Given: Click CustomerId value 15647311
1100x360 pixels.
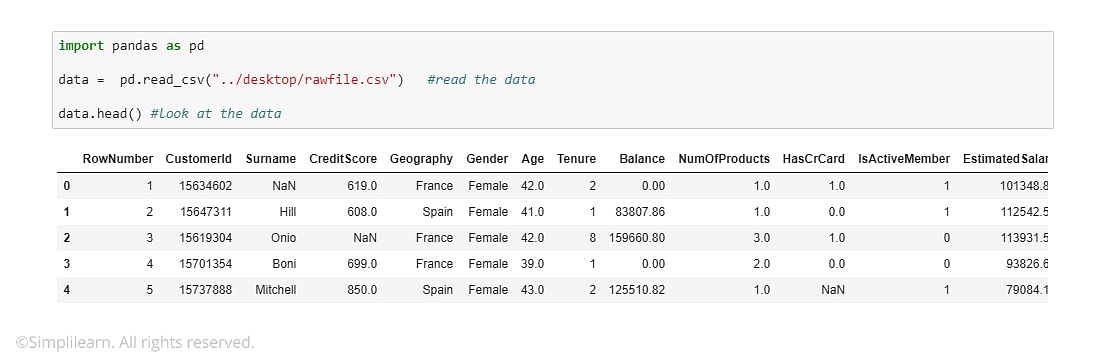Looking at the screenshot, I should 206,212.
